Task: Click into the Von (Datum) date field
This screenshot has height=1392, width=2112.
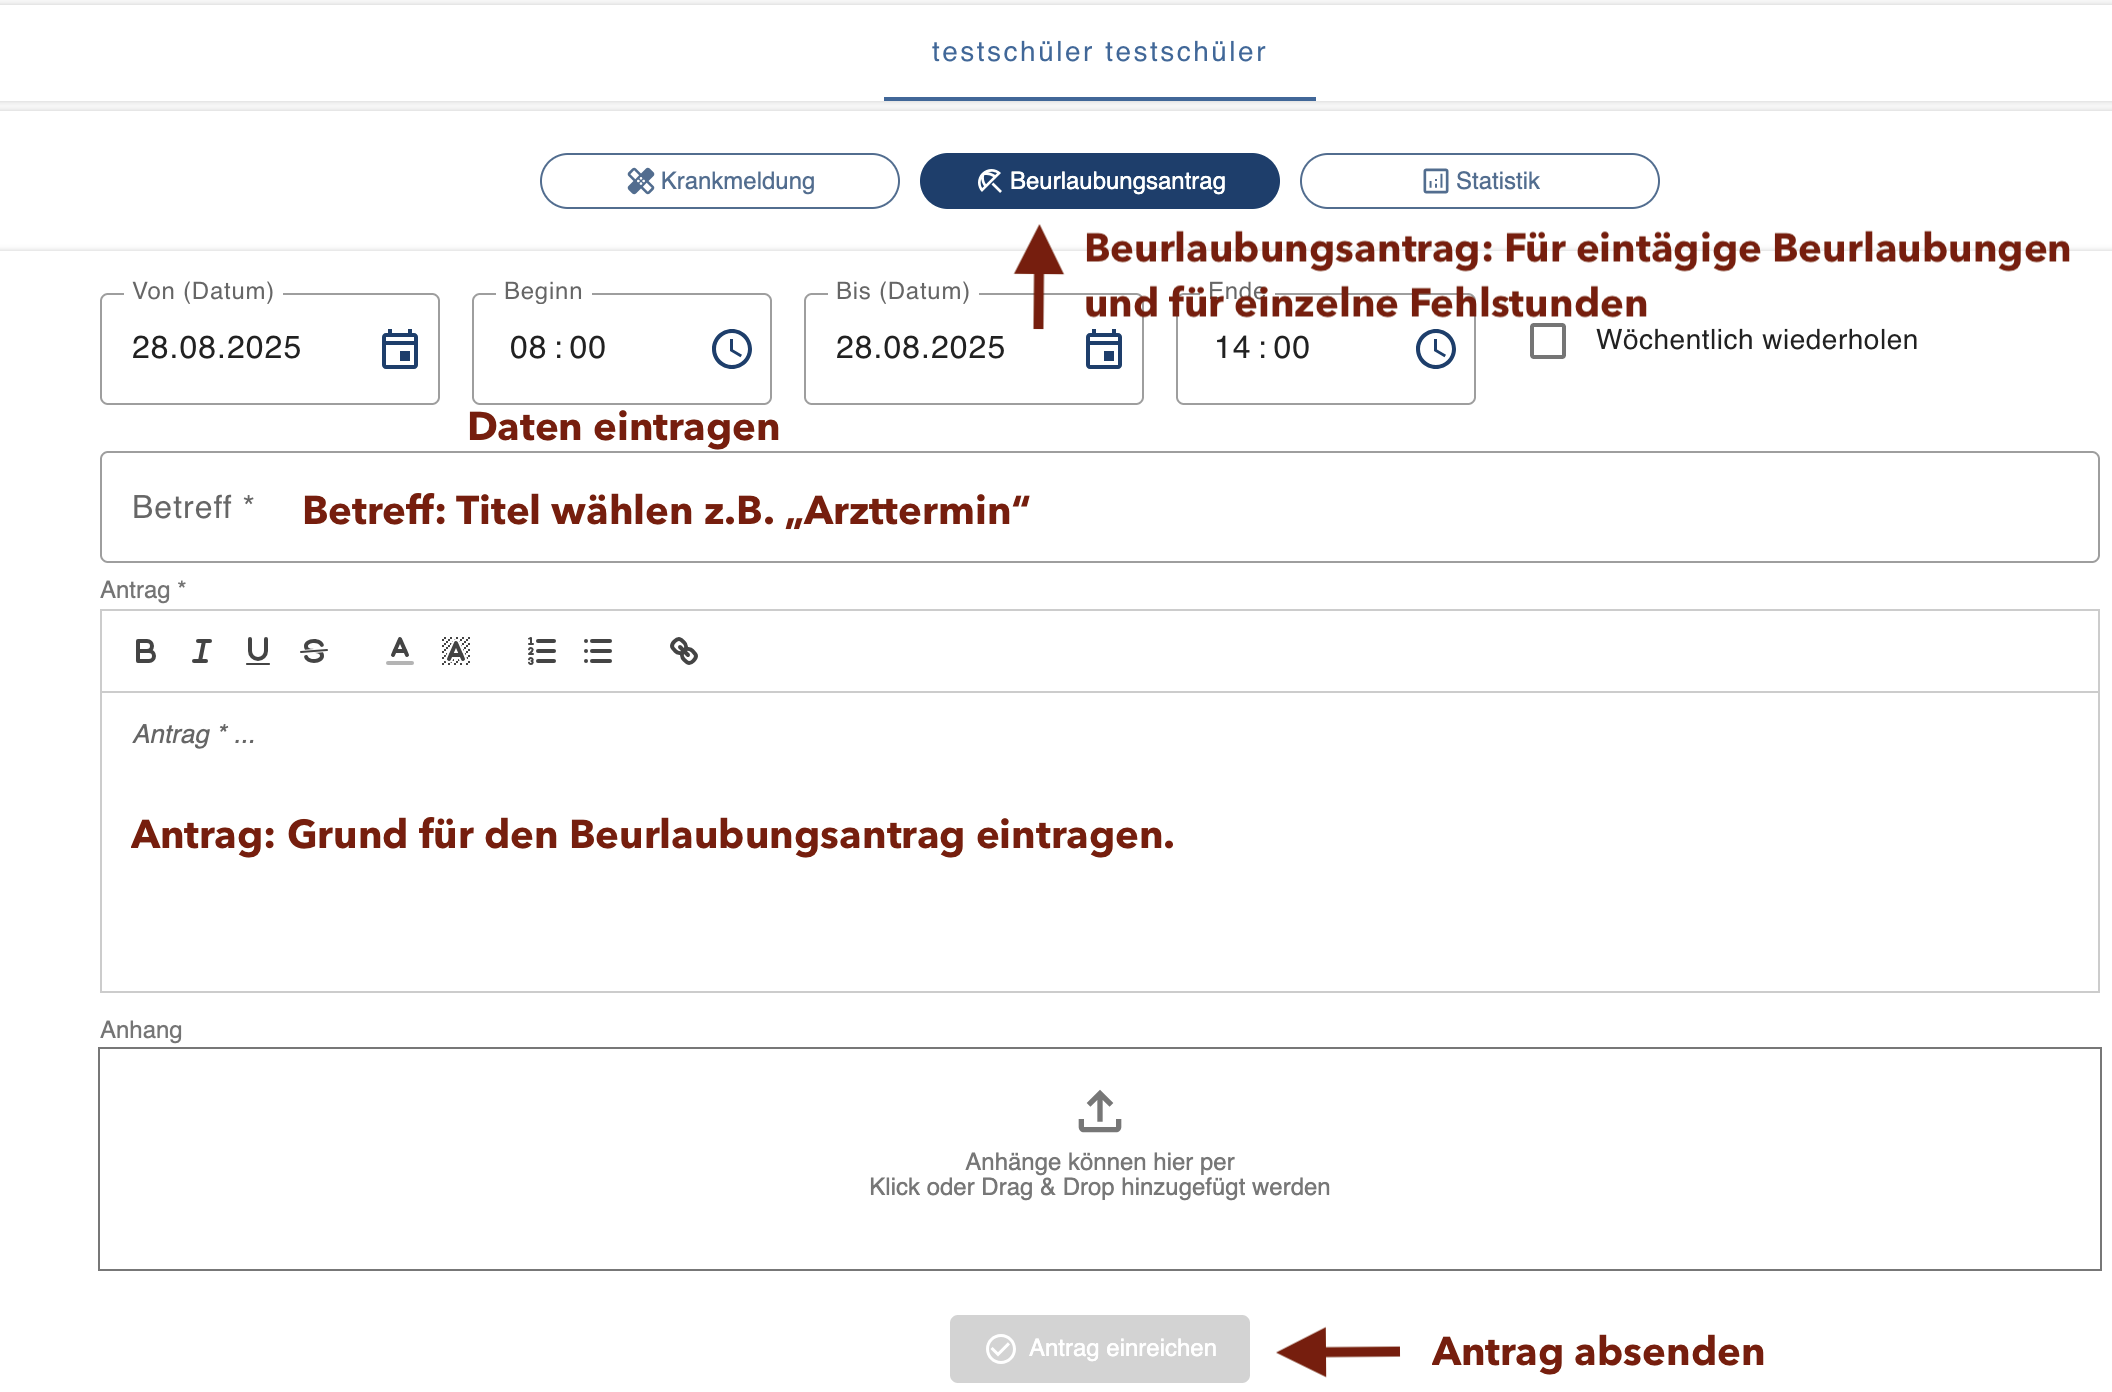Action: coord(270,349)
